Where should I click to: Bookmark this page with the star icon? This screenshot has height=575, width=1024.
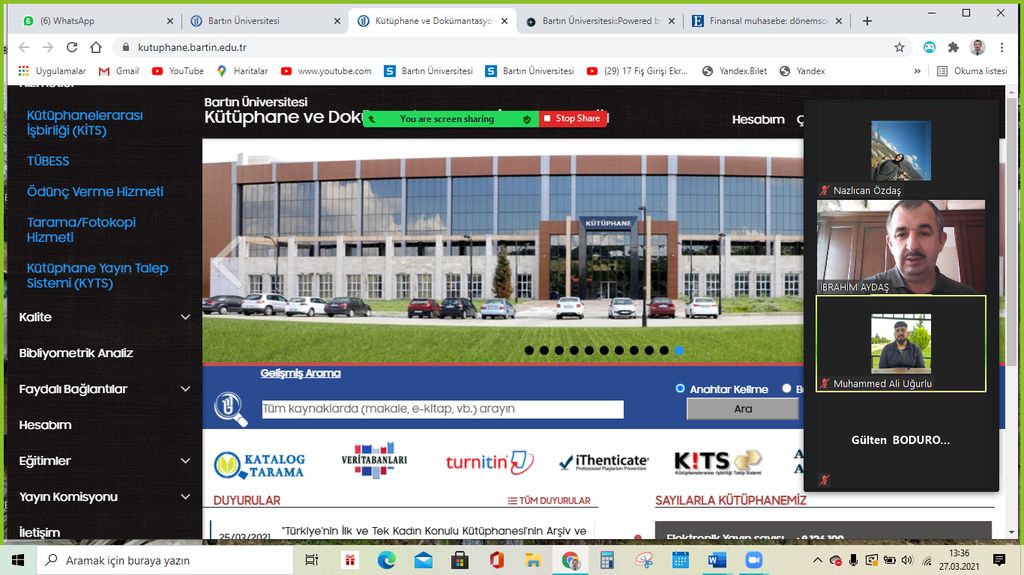899,47
